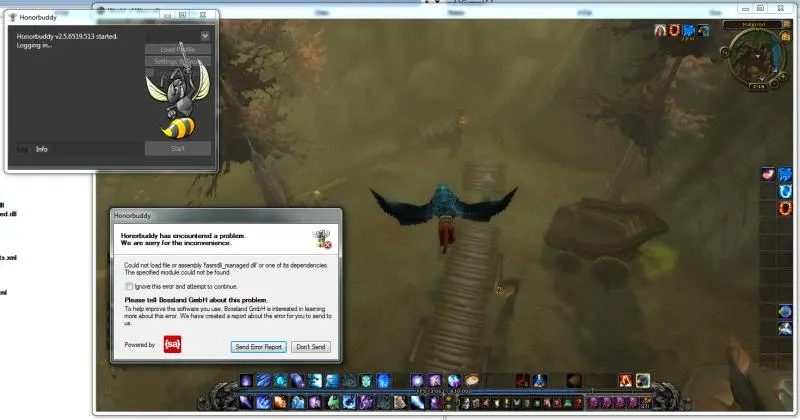800x420 pixels.
Task: Click the red {sa} SmartAssembly logo
Action: click(x=172, y=344)
